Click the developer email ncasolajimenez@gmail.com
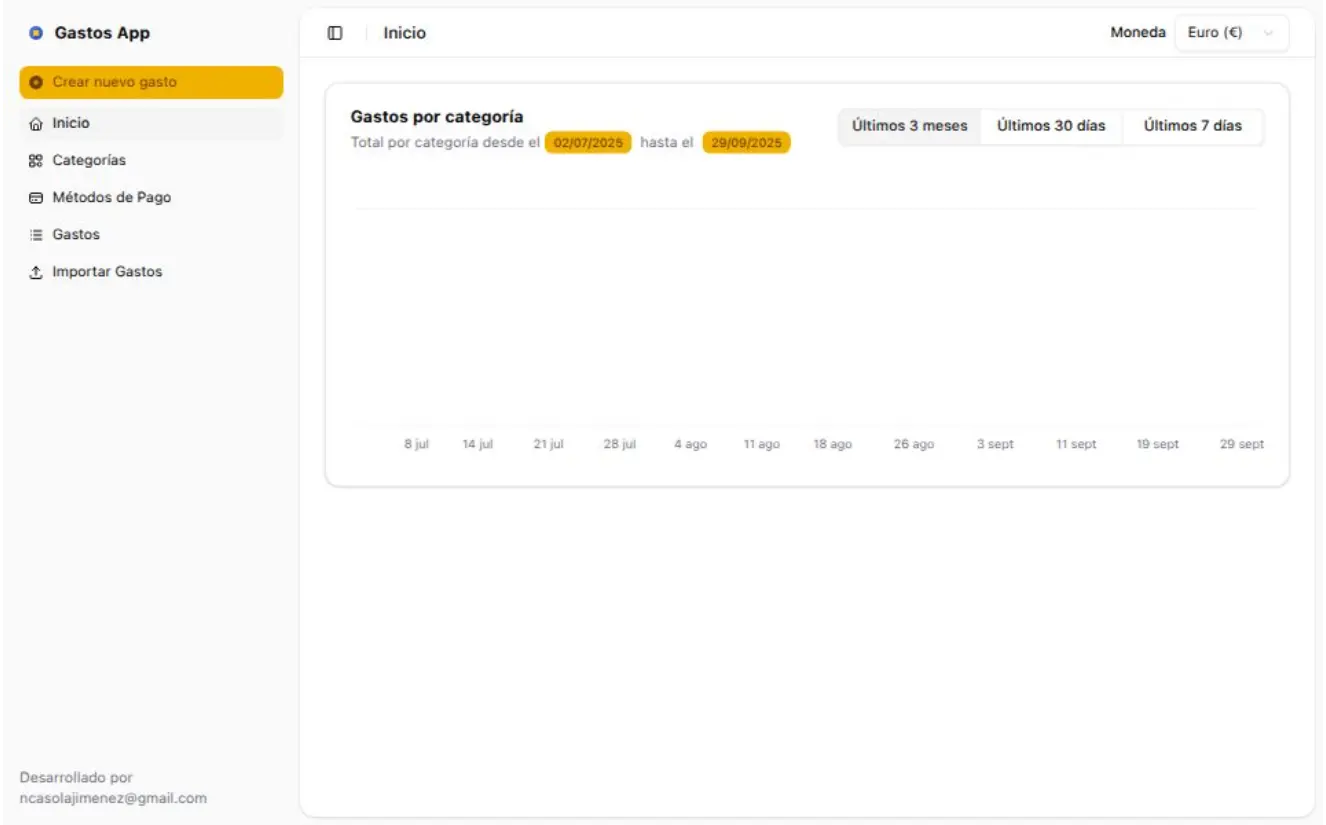This screenshot has height=825, width=1326. pos(113,798)
